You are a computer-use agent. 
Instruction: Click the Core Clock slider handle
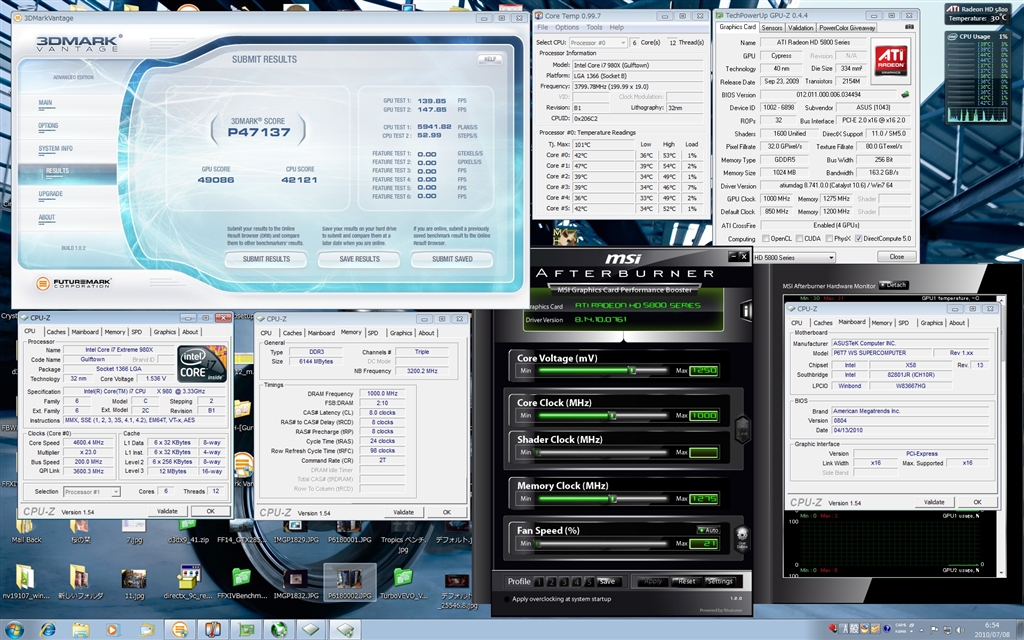pyautogui.click(x=611, y=414)
